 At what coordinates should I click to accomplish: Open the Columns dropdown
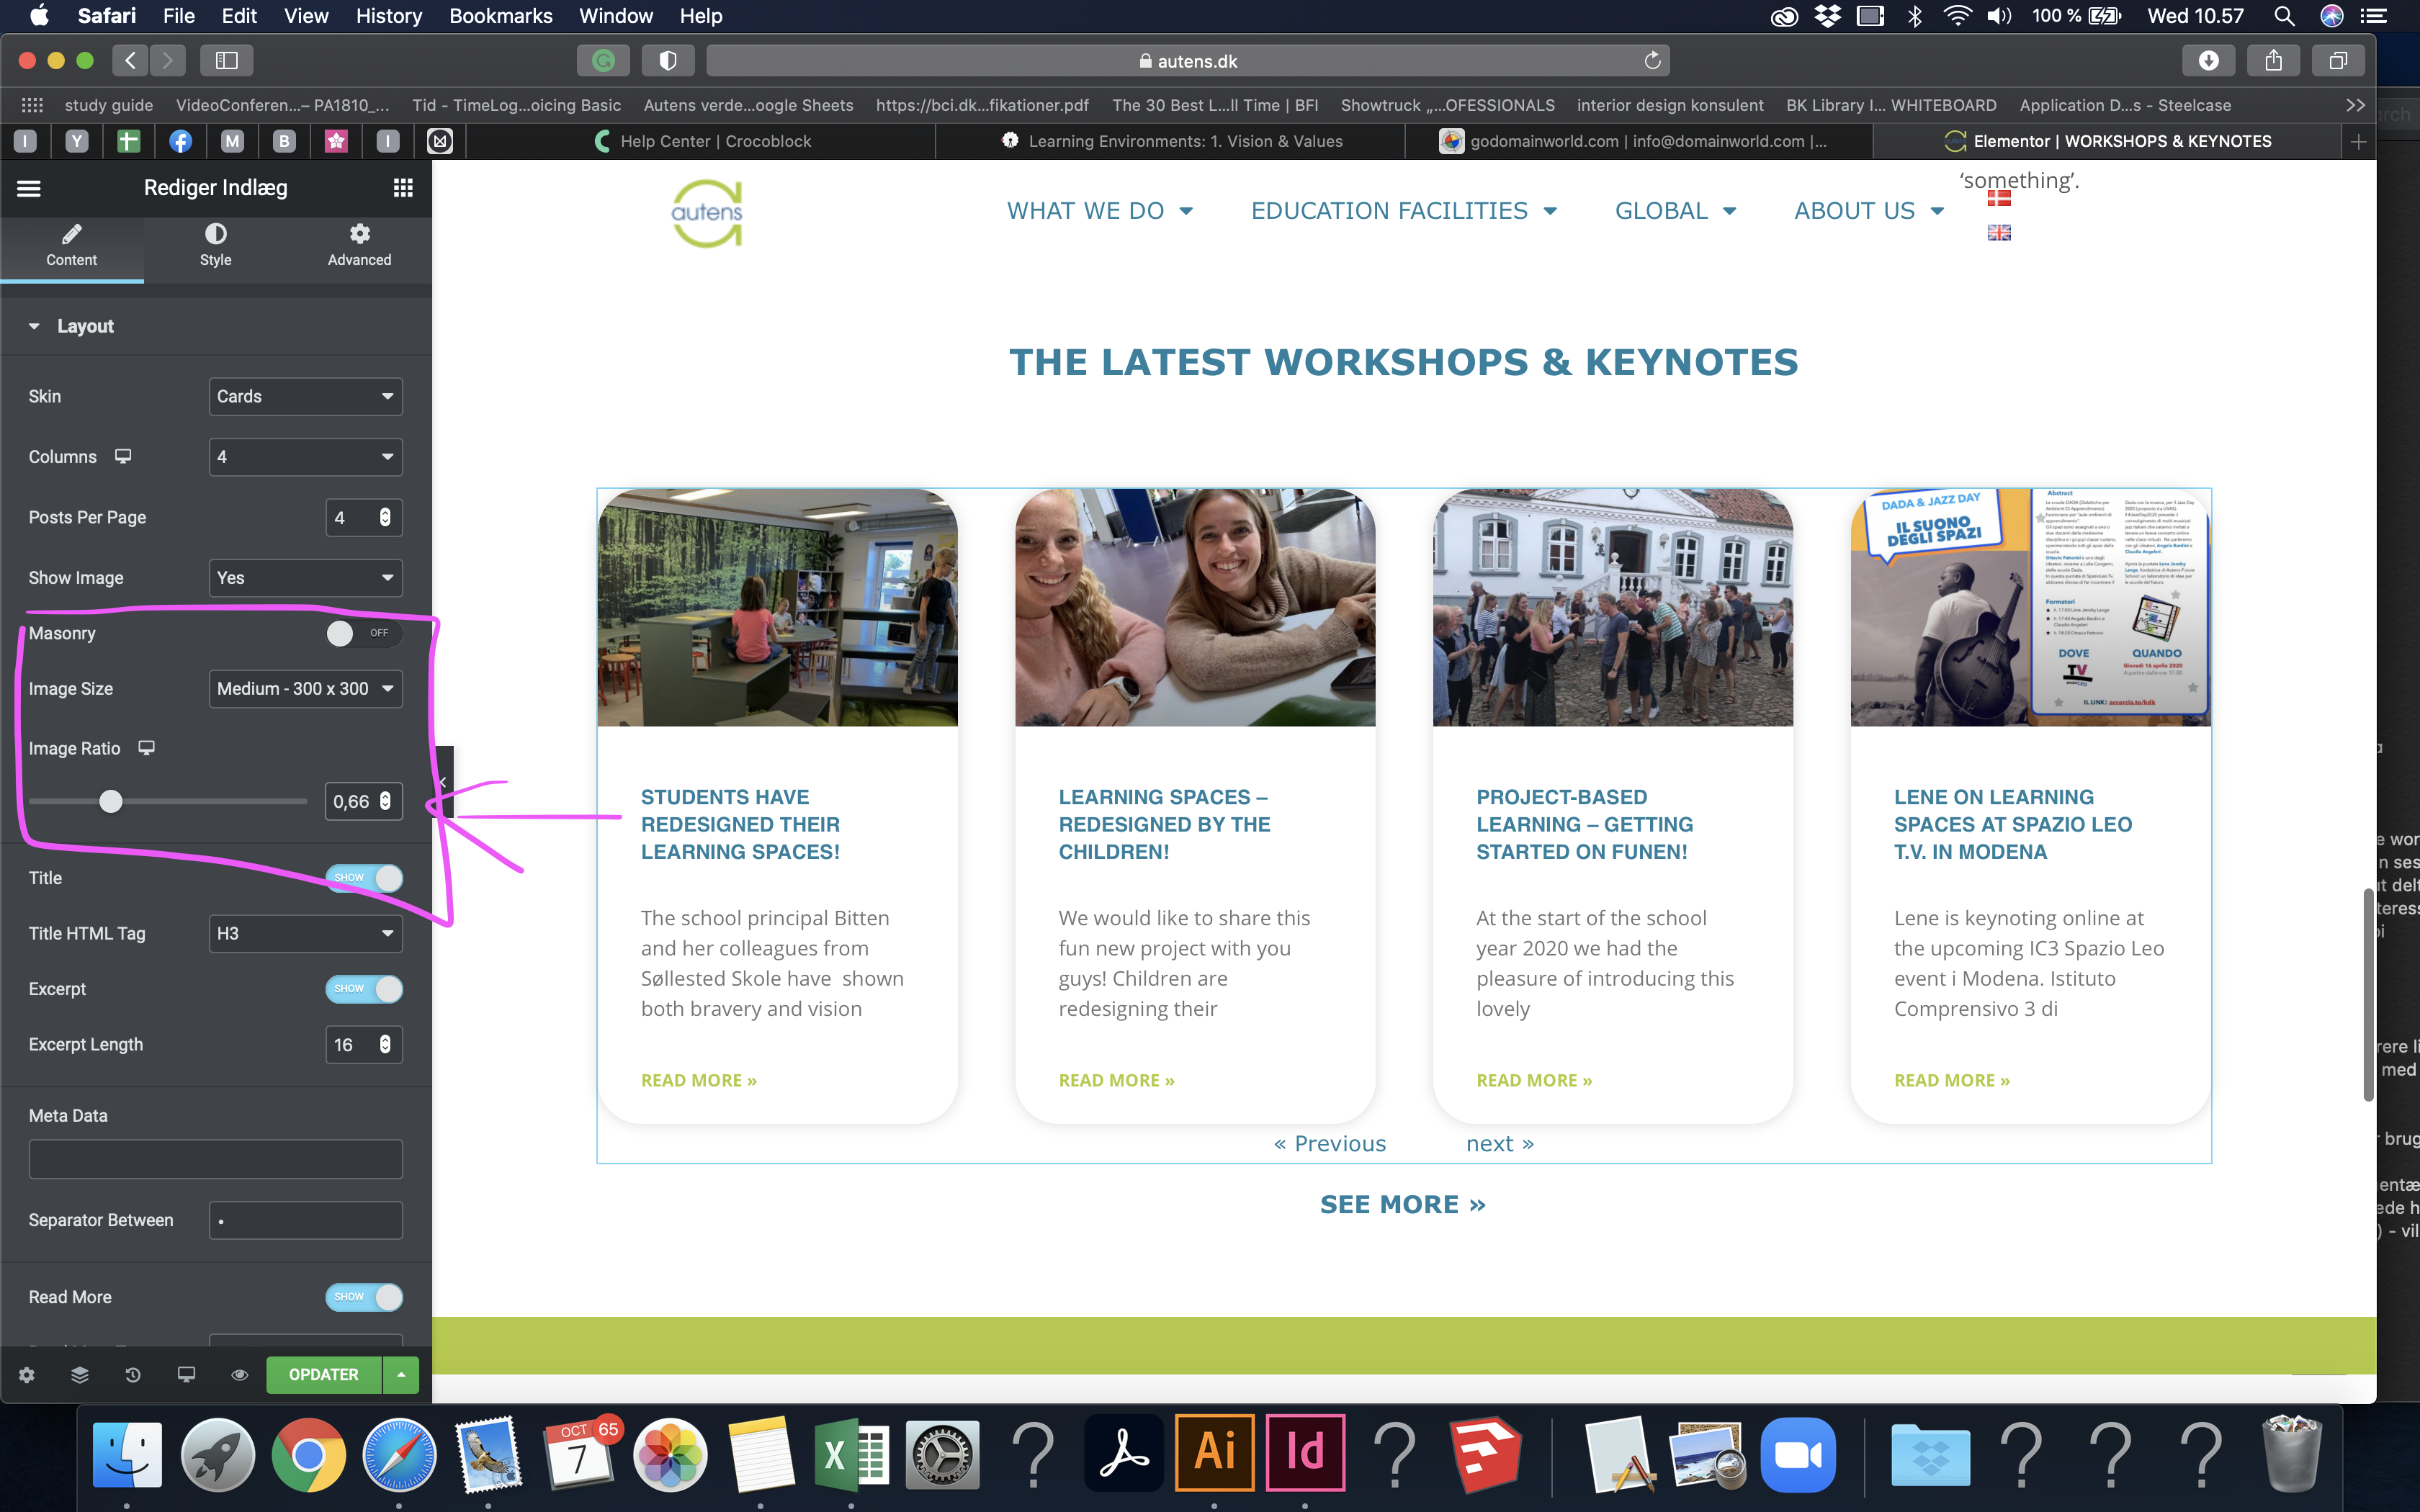tap(305, 457)
